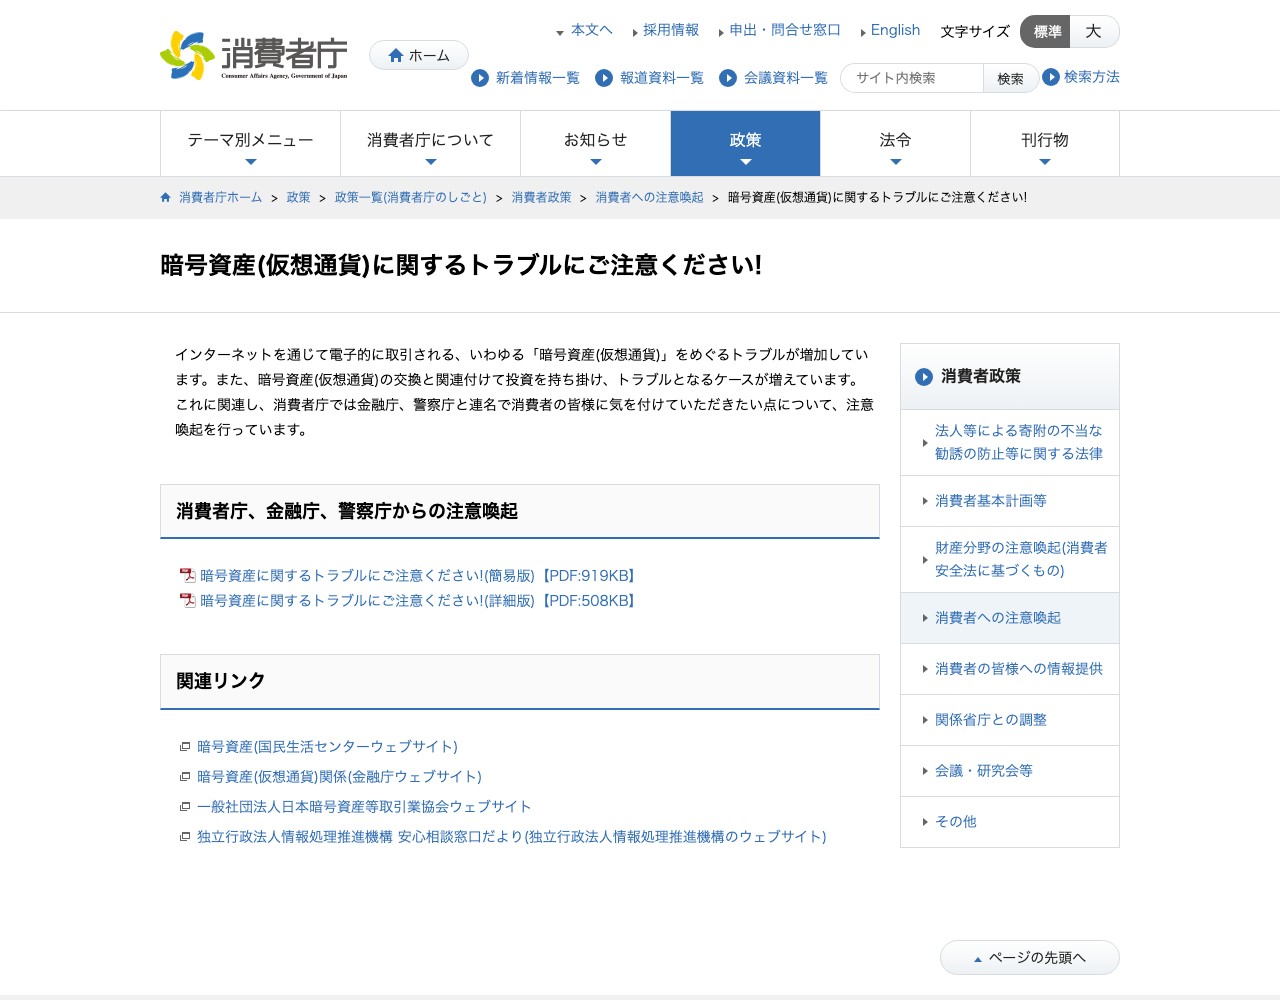Go to 消費者政策 breadcrumb link
Screen dimensions: 1280x1000
(541, 197)
